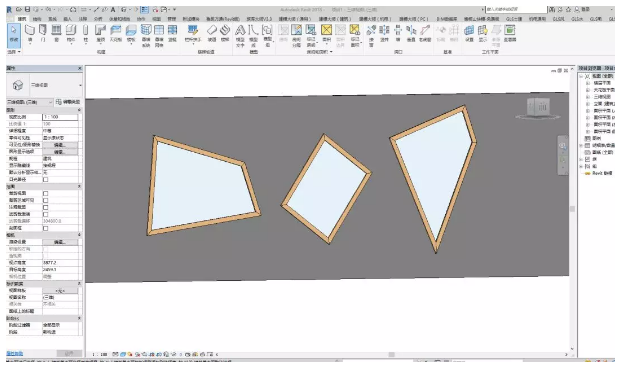The height and width of the screenshot is (368, 622).
Task: Toggle the Section Box checkbox
Action: pos(46,228)
